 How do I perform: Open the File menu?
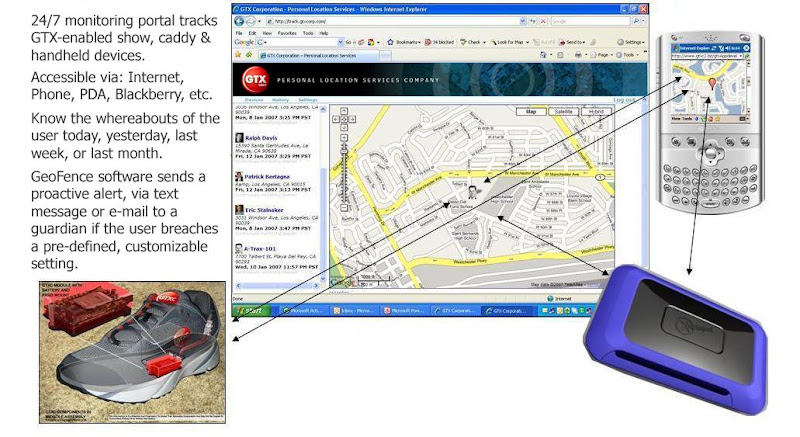pos(239,33)
